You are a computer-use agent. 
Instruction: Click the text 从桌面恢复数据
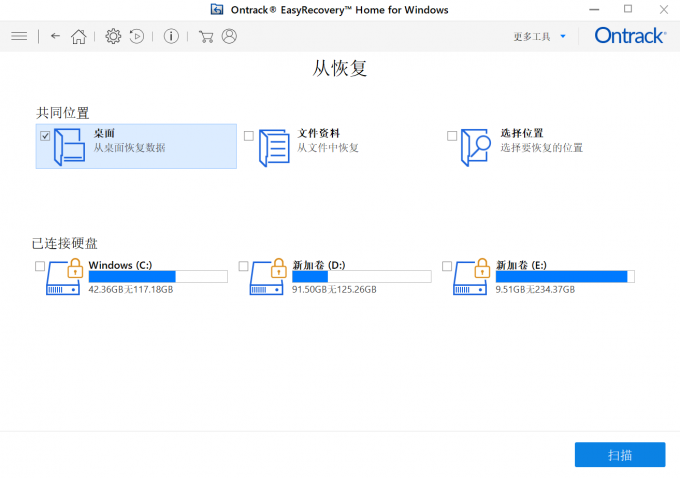130,148
